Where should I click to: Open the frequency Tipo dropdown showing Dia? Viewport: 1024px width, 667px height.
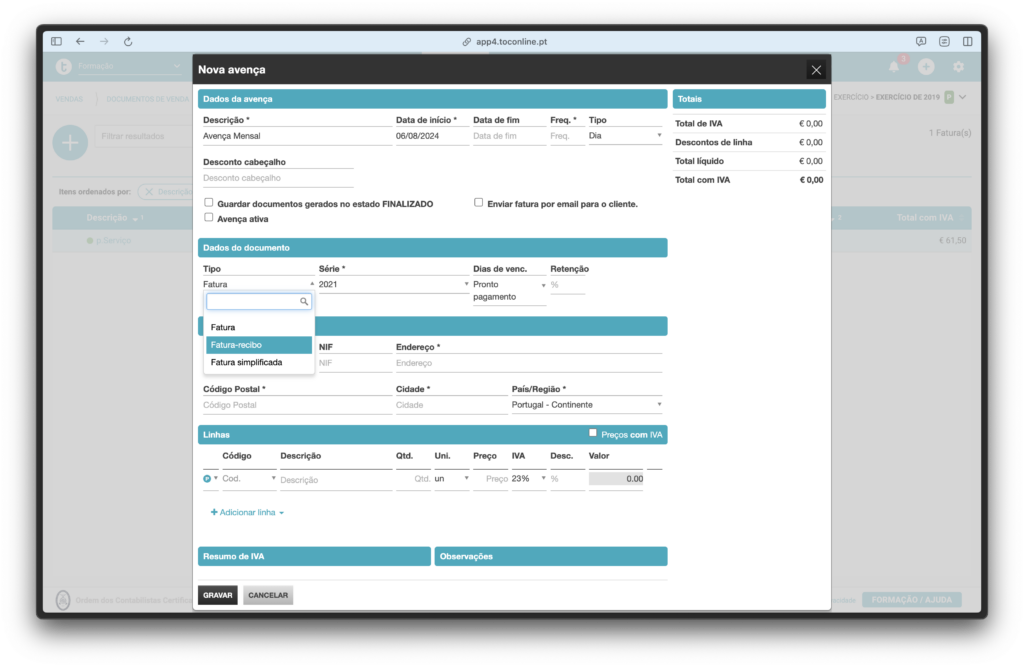(625, 136)
